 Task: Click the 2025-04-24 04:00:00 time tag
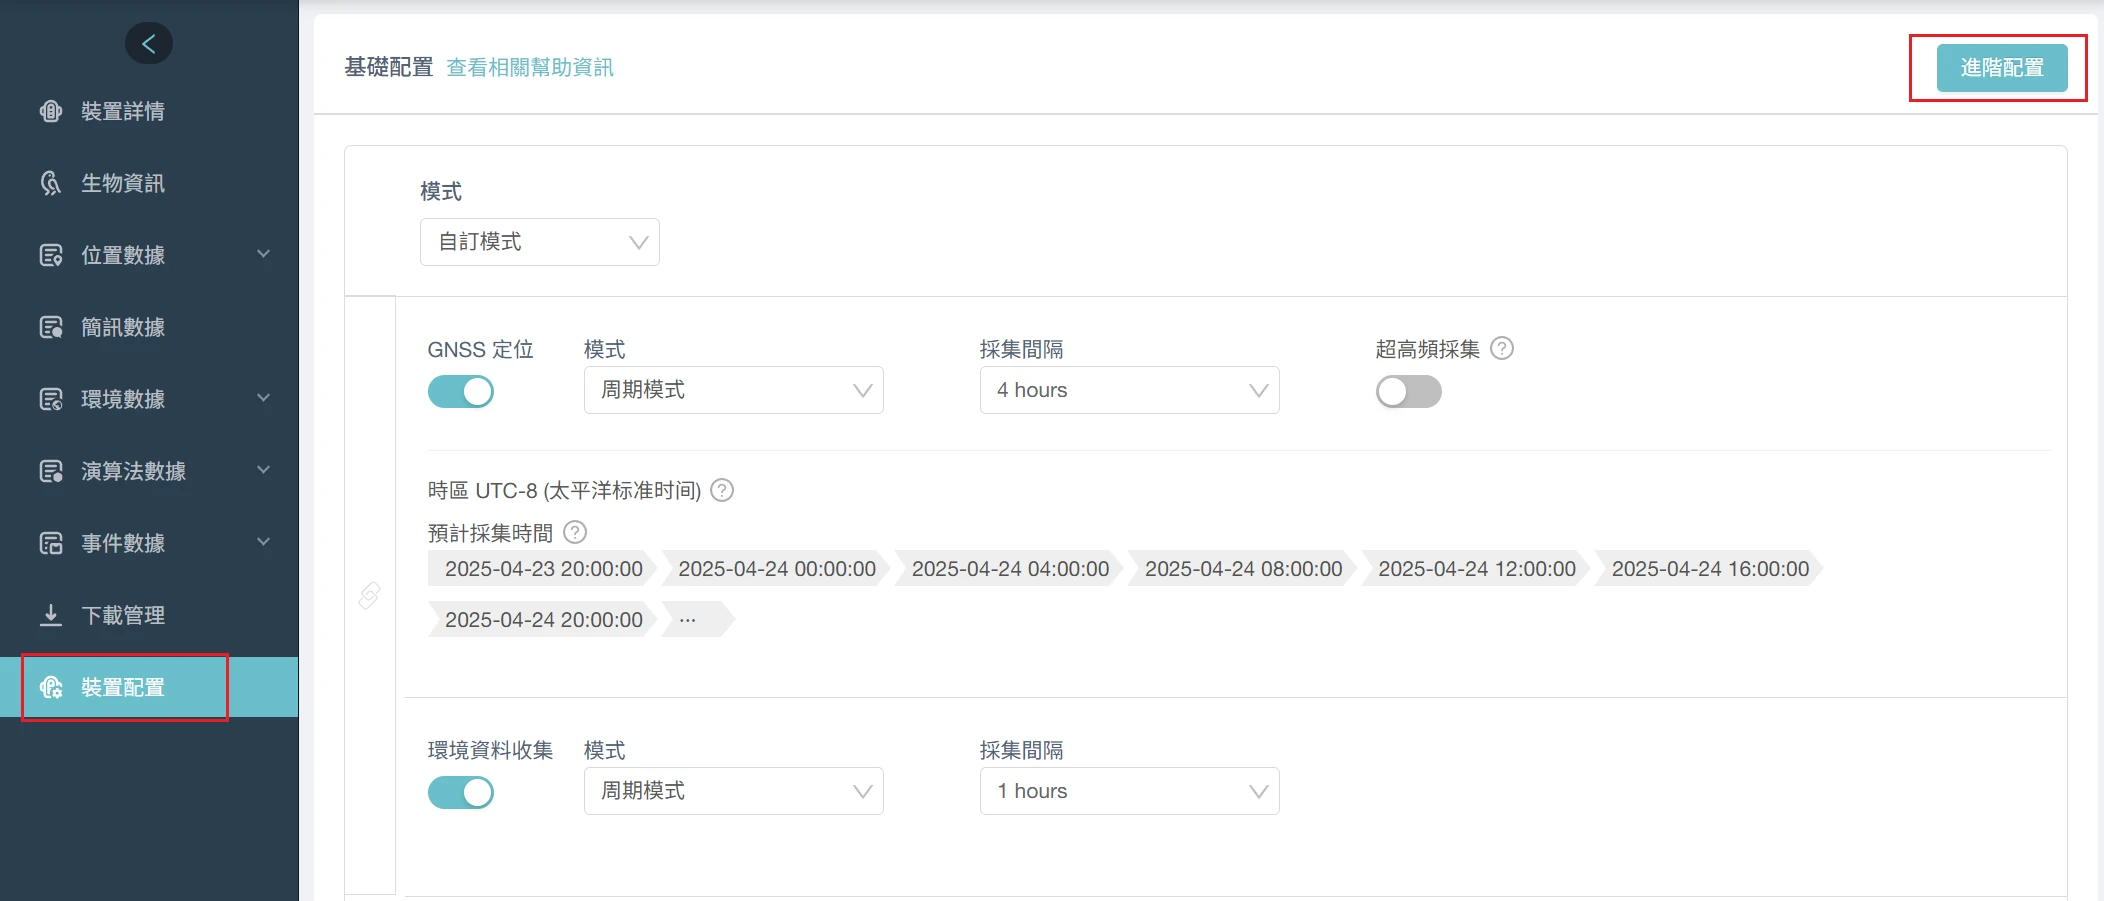[x=1010, y=569]
